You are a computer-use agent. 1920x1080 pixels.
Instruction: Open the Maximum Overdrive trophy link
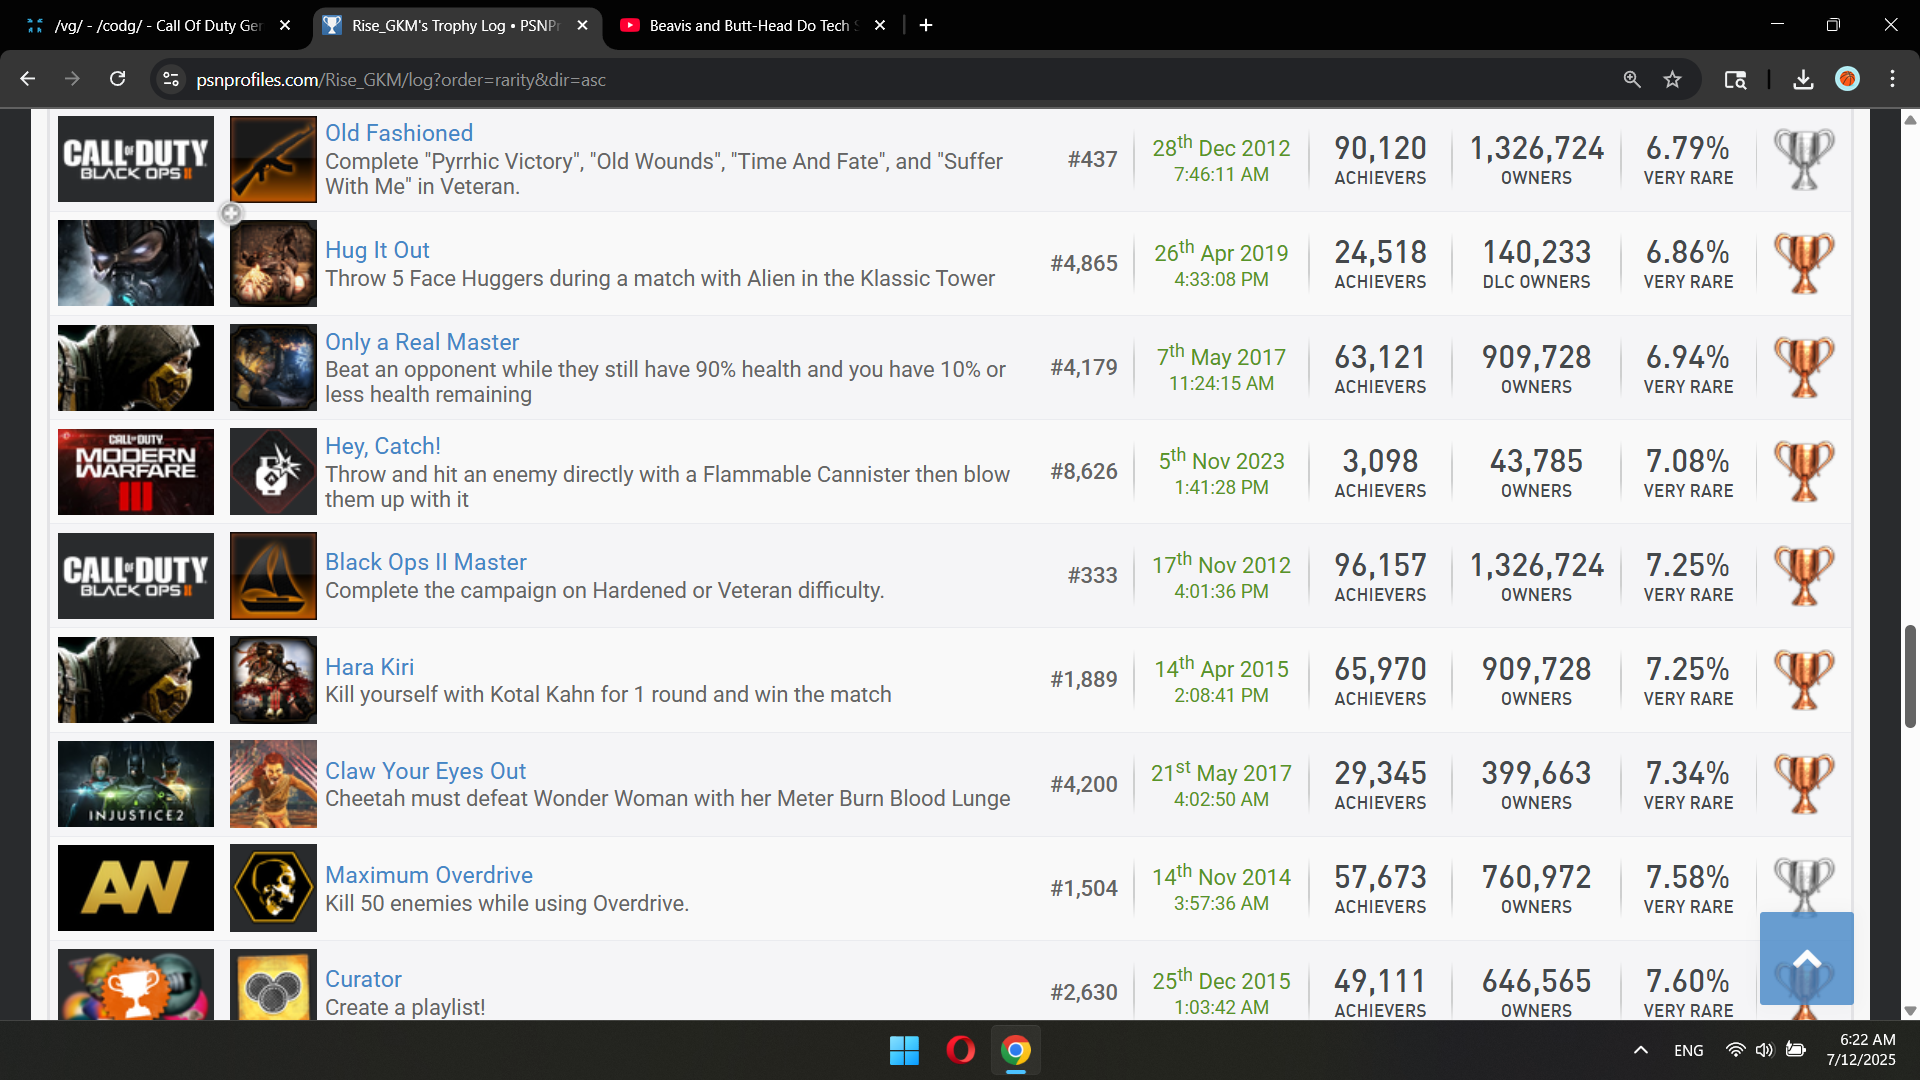coord(428,875)
